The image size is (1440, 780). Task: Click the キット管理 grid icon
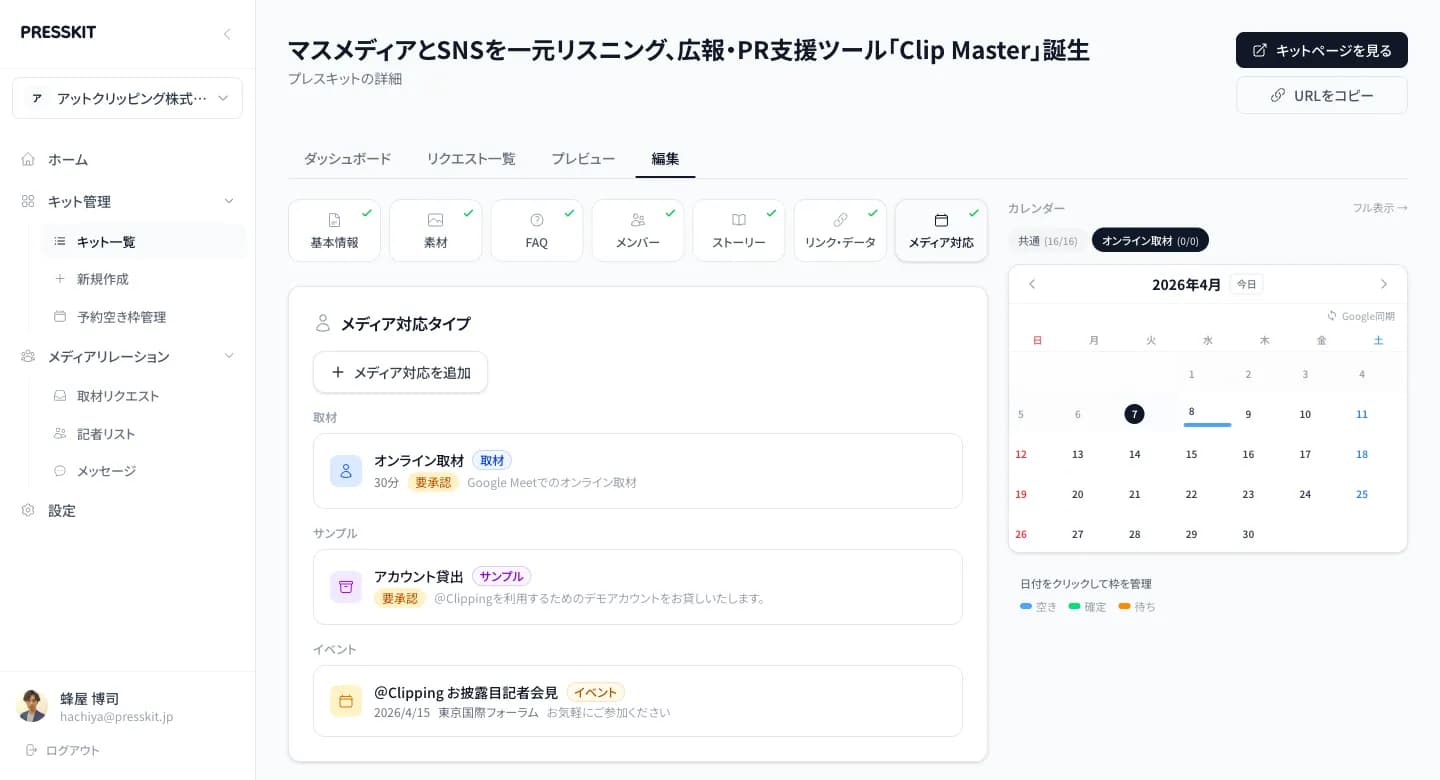[28, 201]
